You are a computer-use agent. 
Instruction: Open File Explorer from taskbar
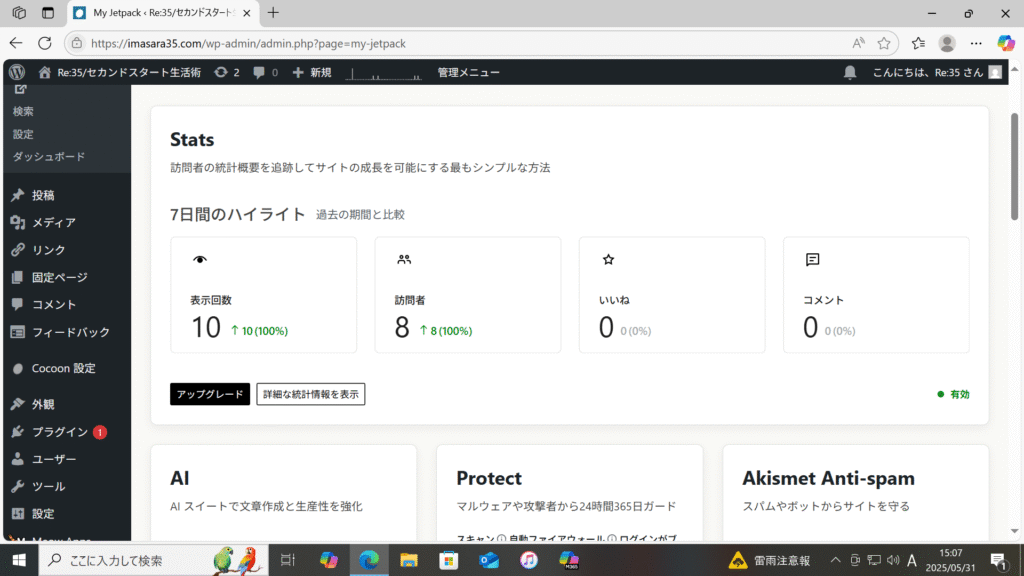409,560
